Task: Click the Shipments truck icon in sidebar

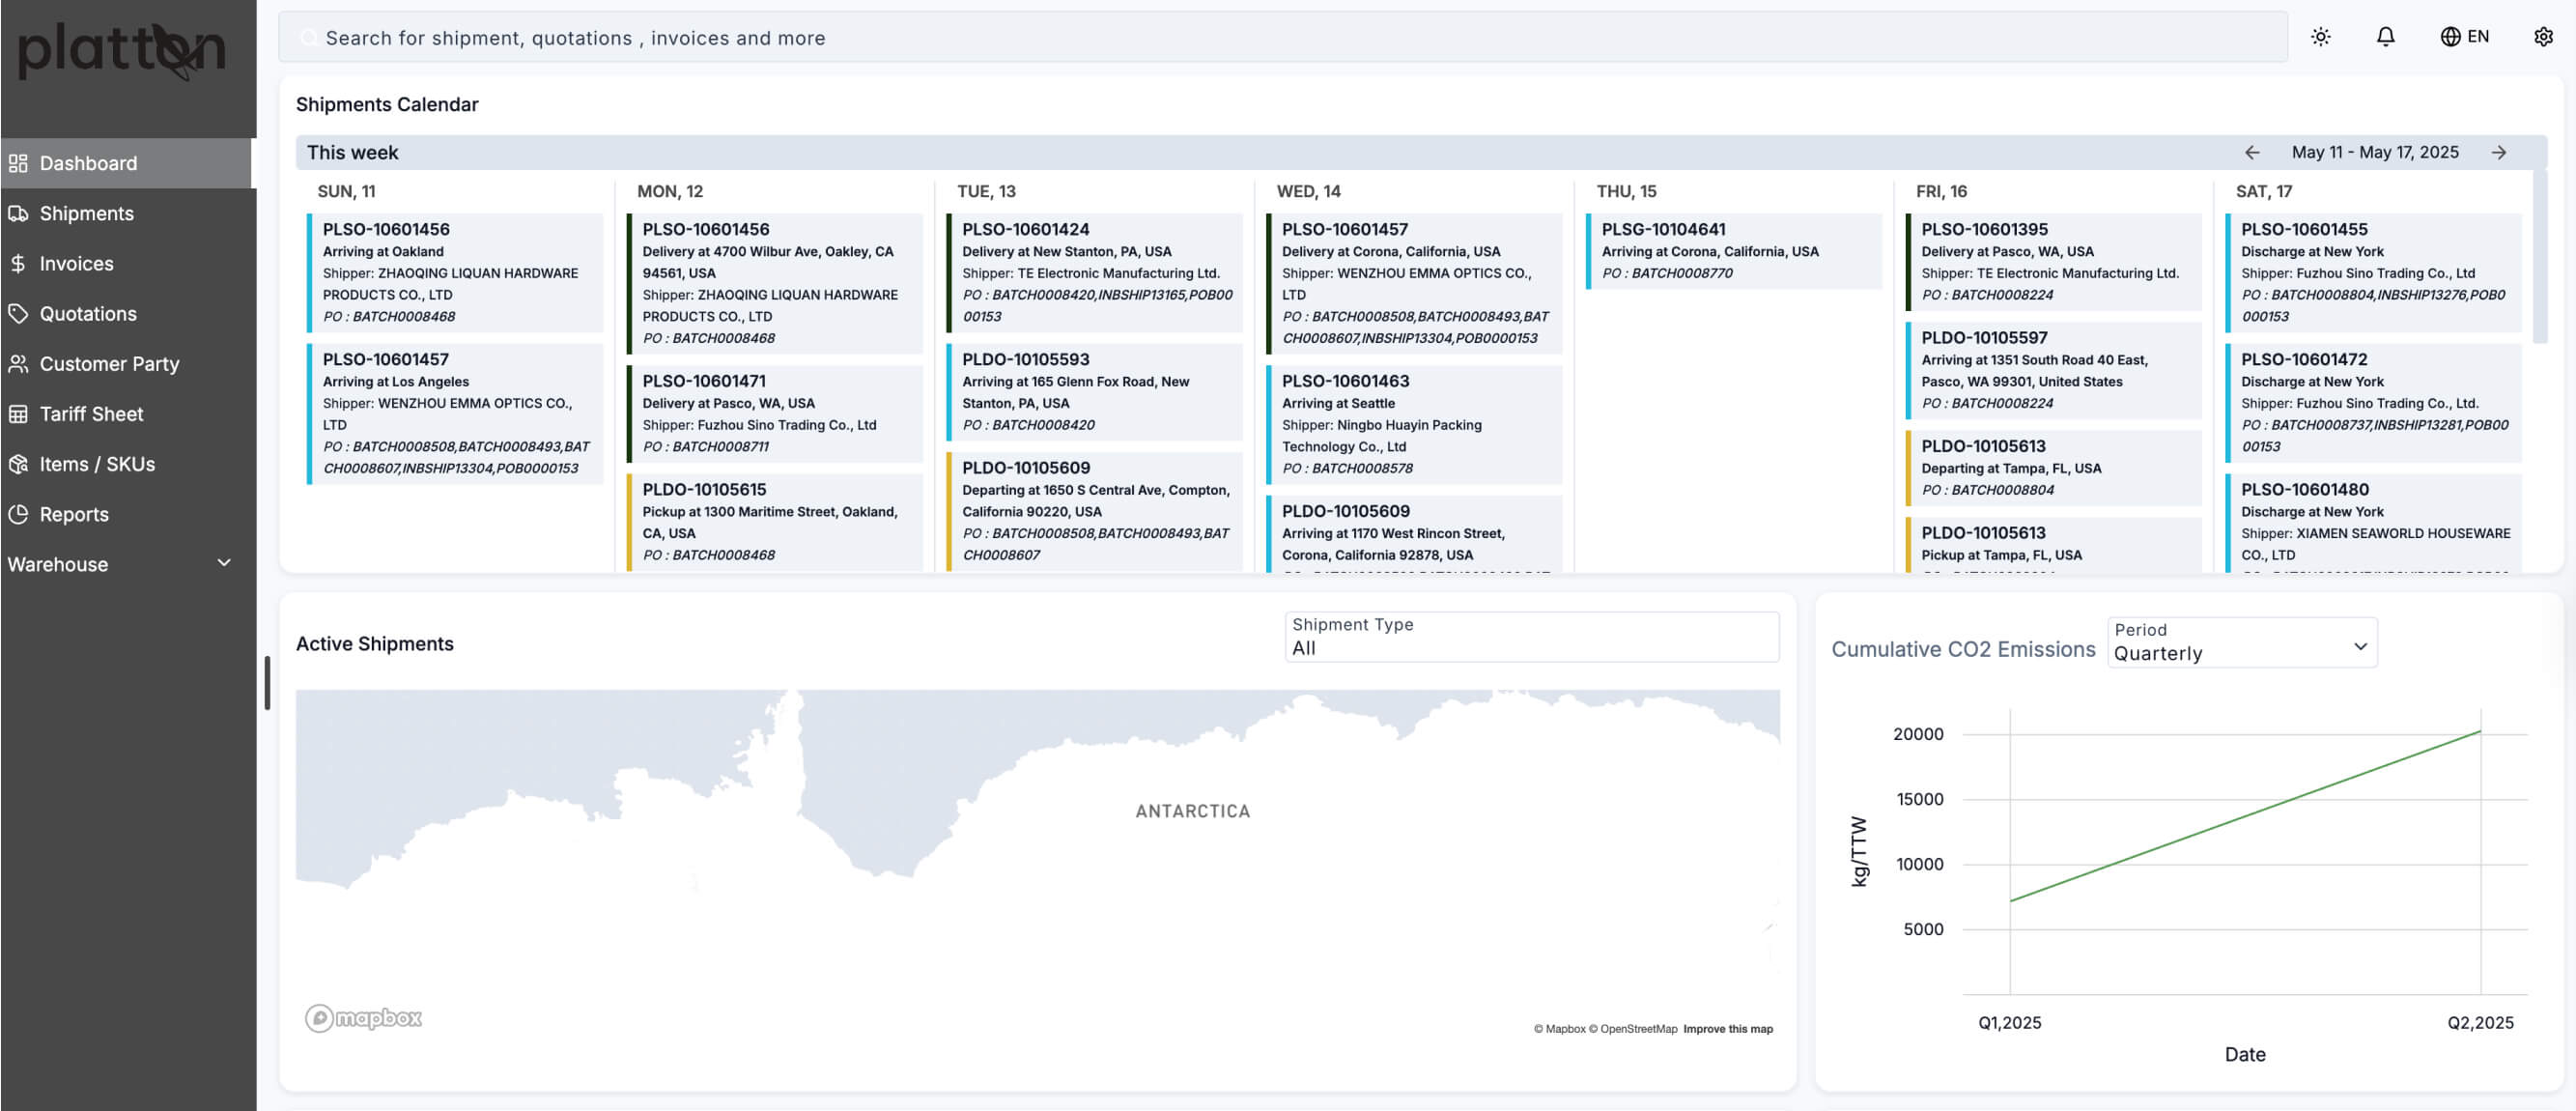Action: (x=18, y=213)
